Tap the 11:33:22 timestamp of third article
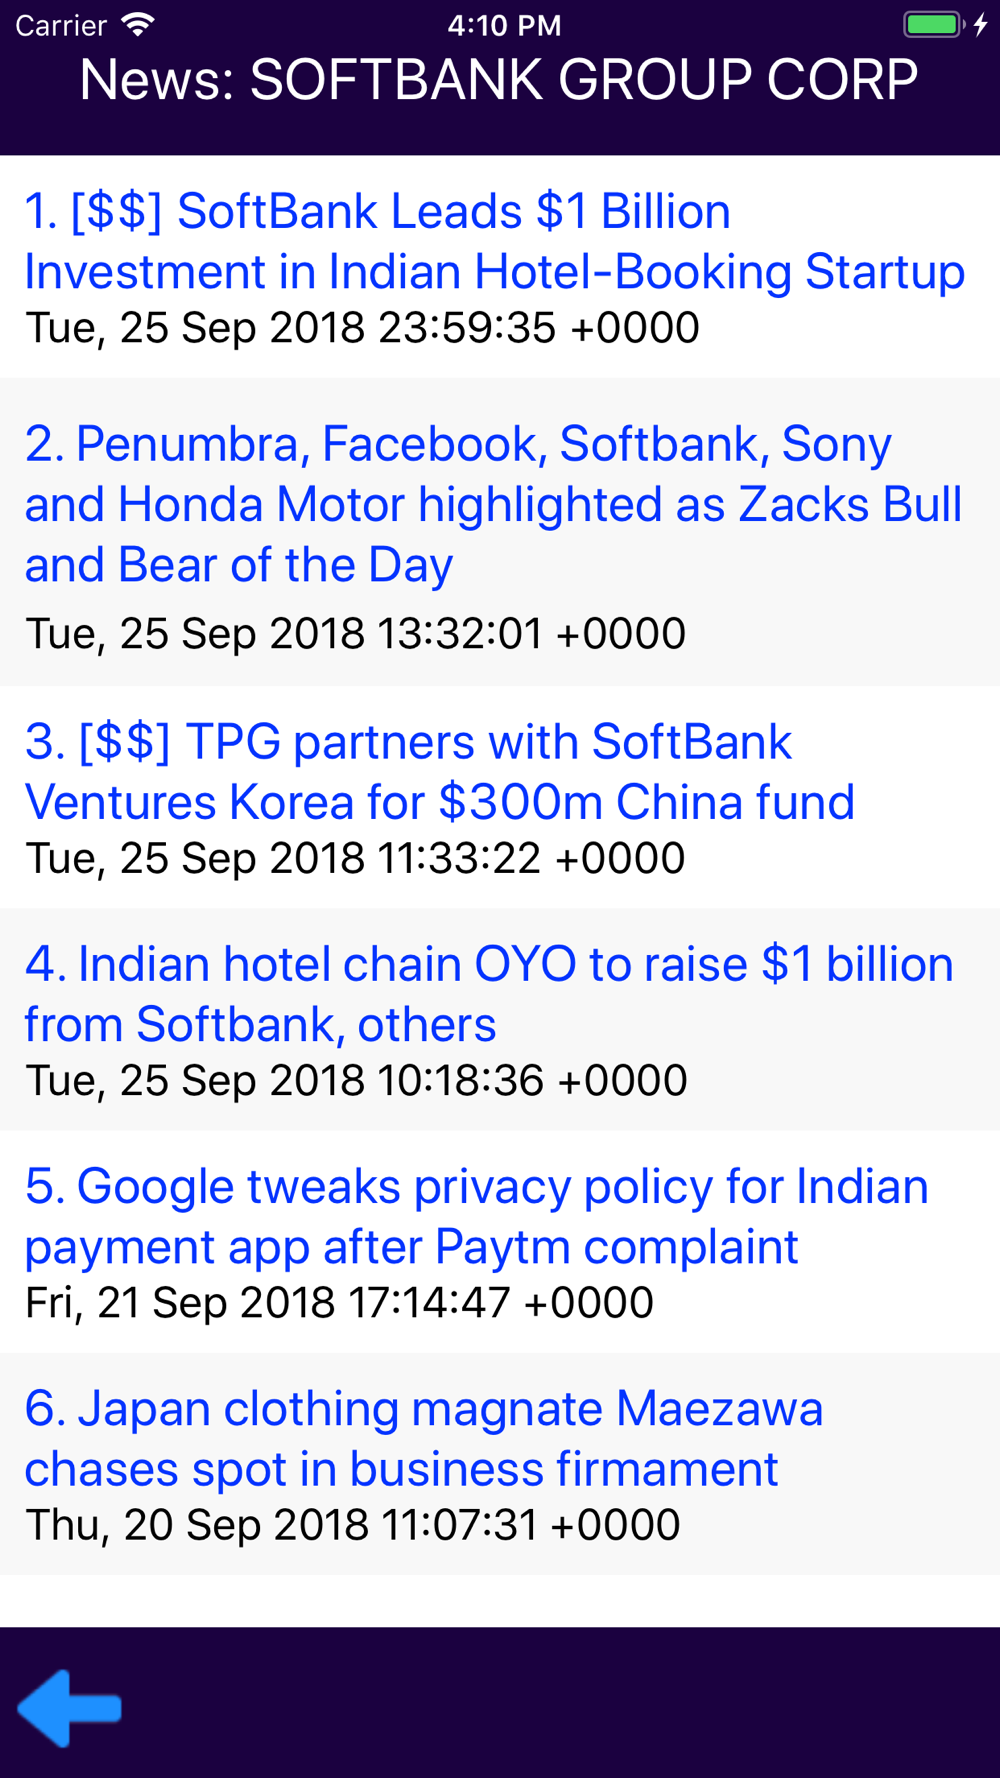1000x1778 pixels. [355, 858]
